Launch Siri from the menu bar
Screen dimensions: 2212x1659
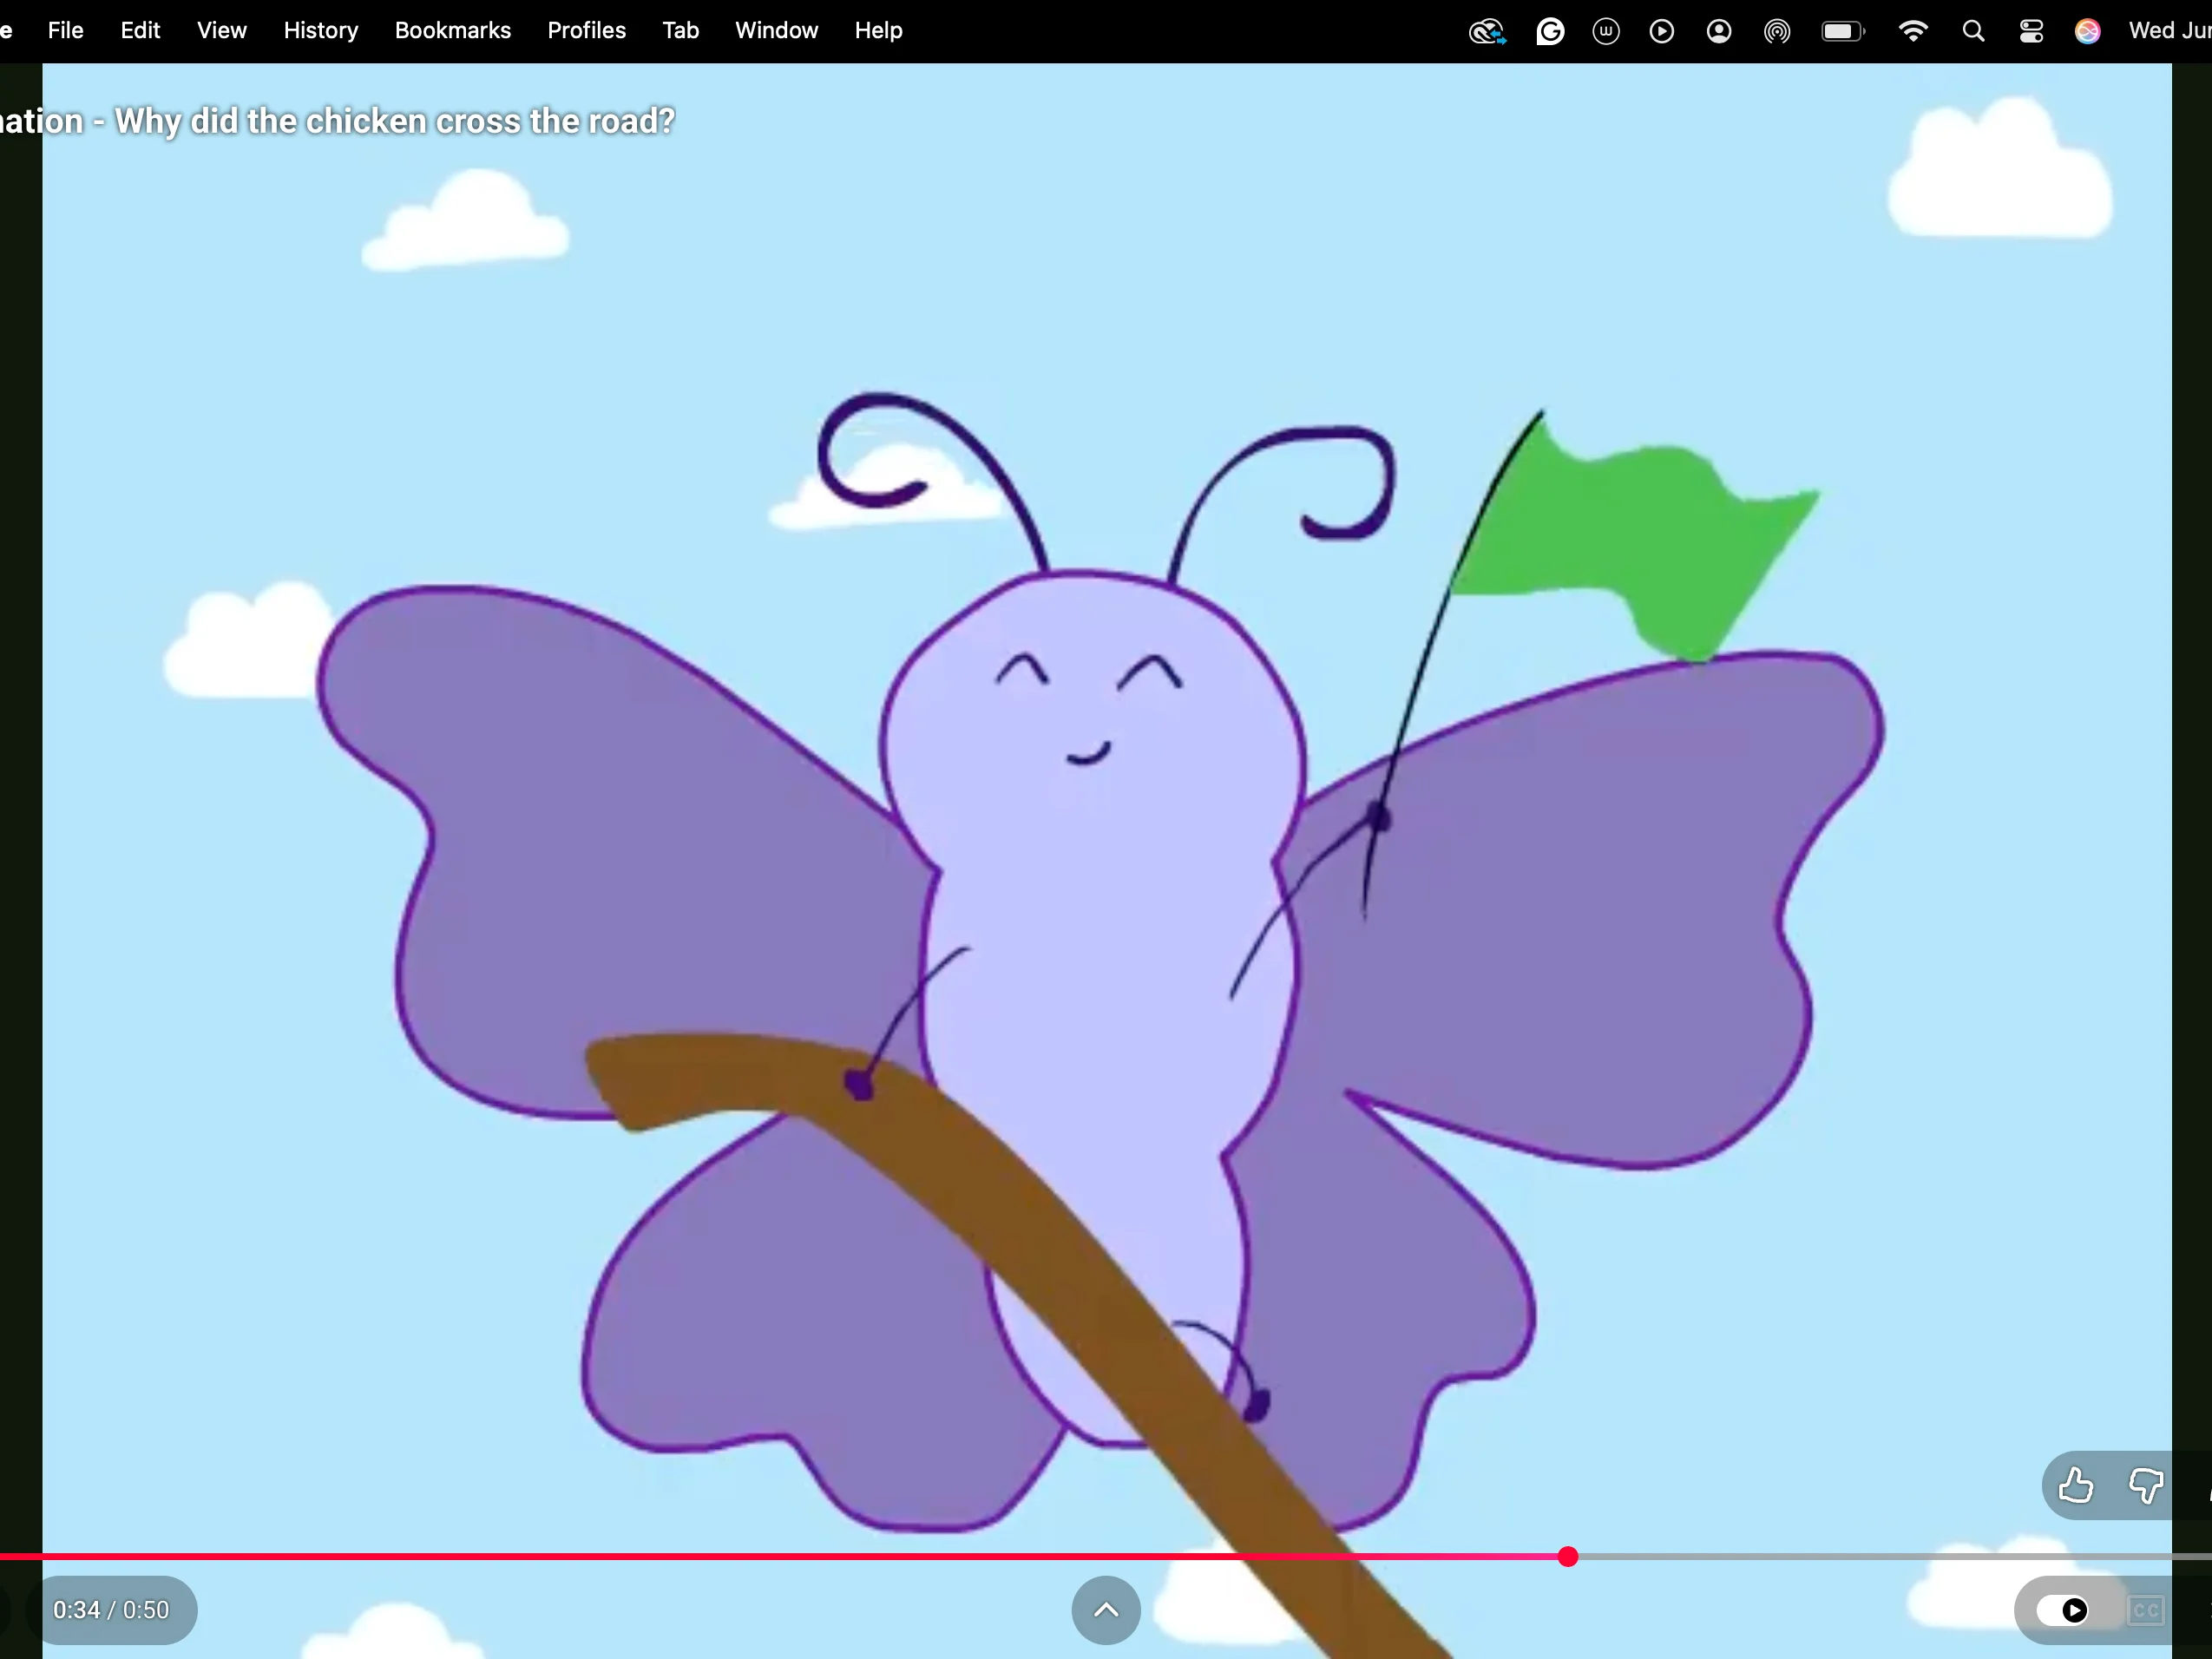click(x=2088, y=32)
